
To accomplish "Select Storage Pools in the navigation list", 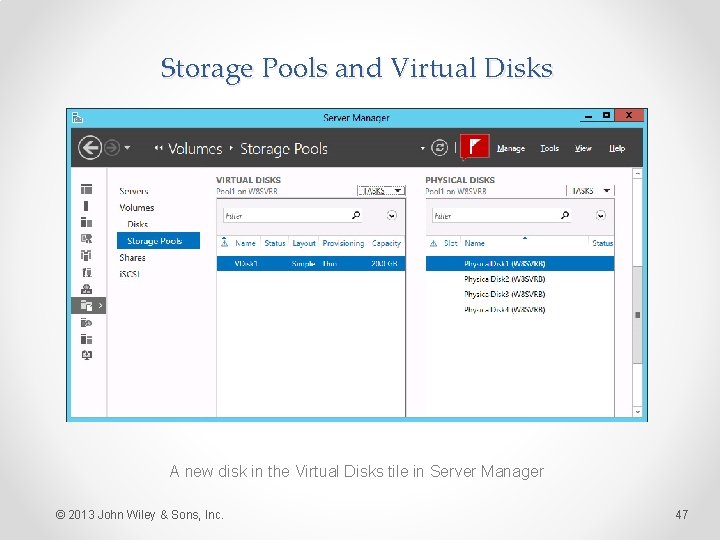I will coord(158,241).
